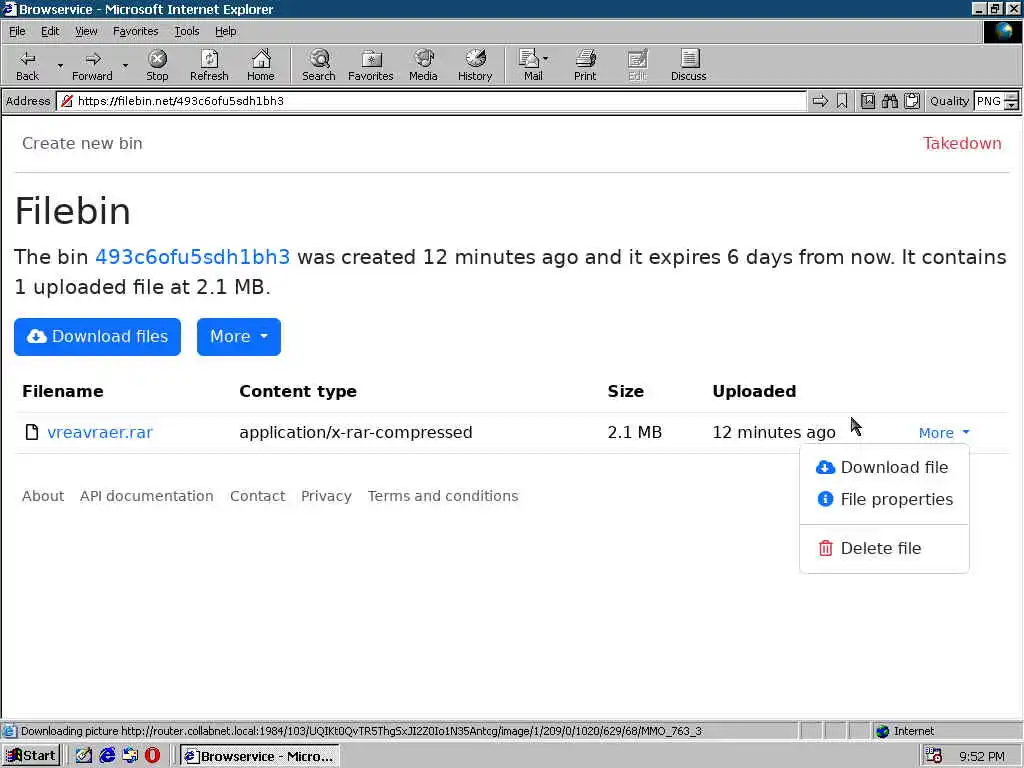Click inside the Address URL field
The width and height of the screenshot is (1024, 768).
tap(431, 101)
